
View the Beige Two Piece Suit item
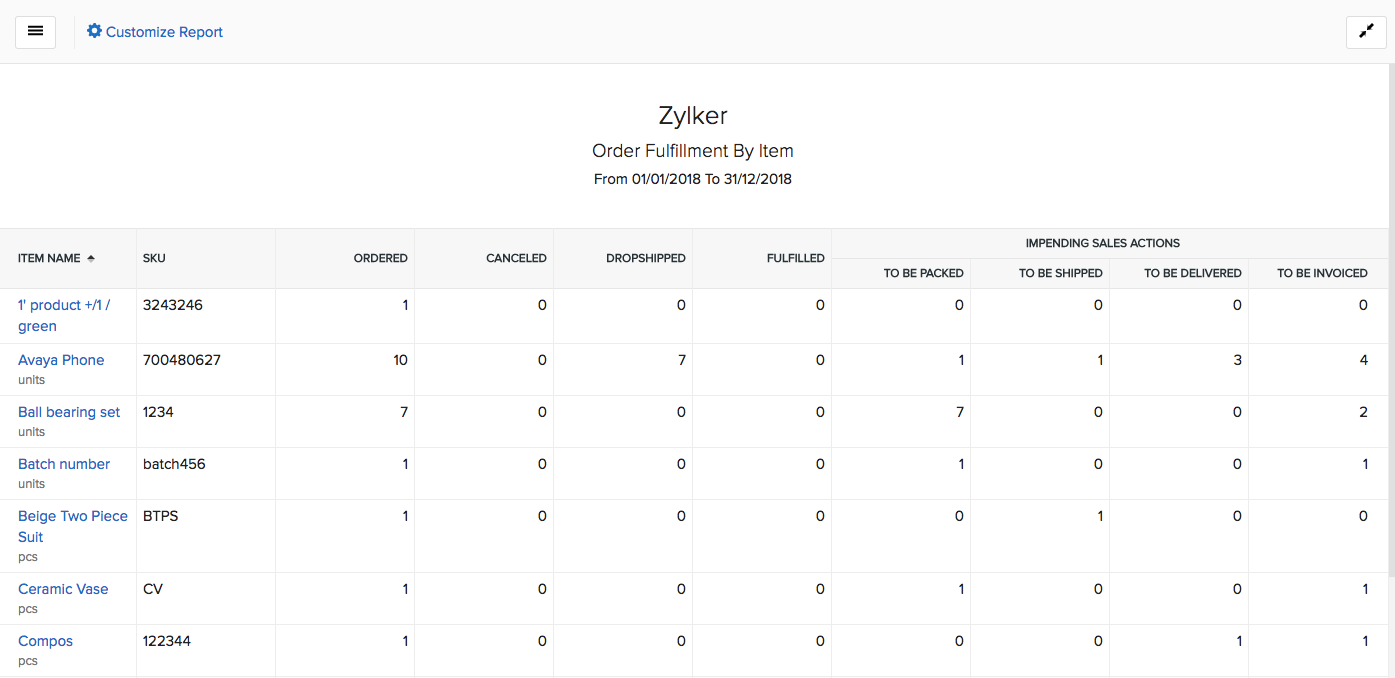[72, 525]
